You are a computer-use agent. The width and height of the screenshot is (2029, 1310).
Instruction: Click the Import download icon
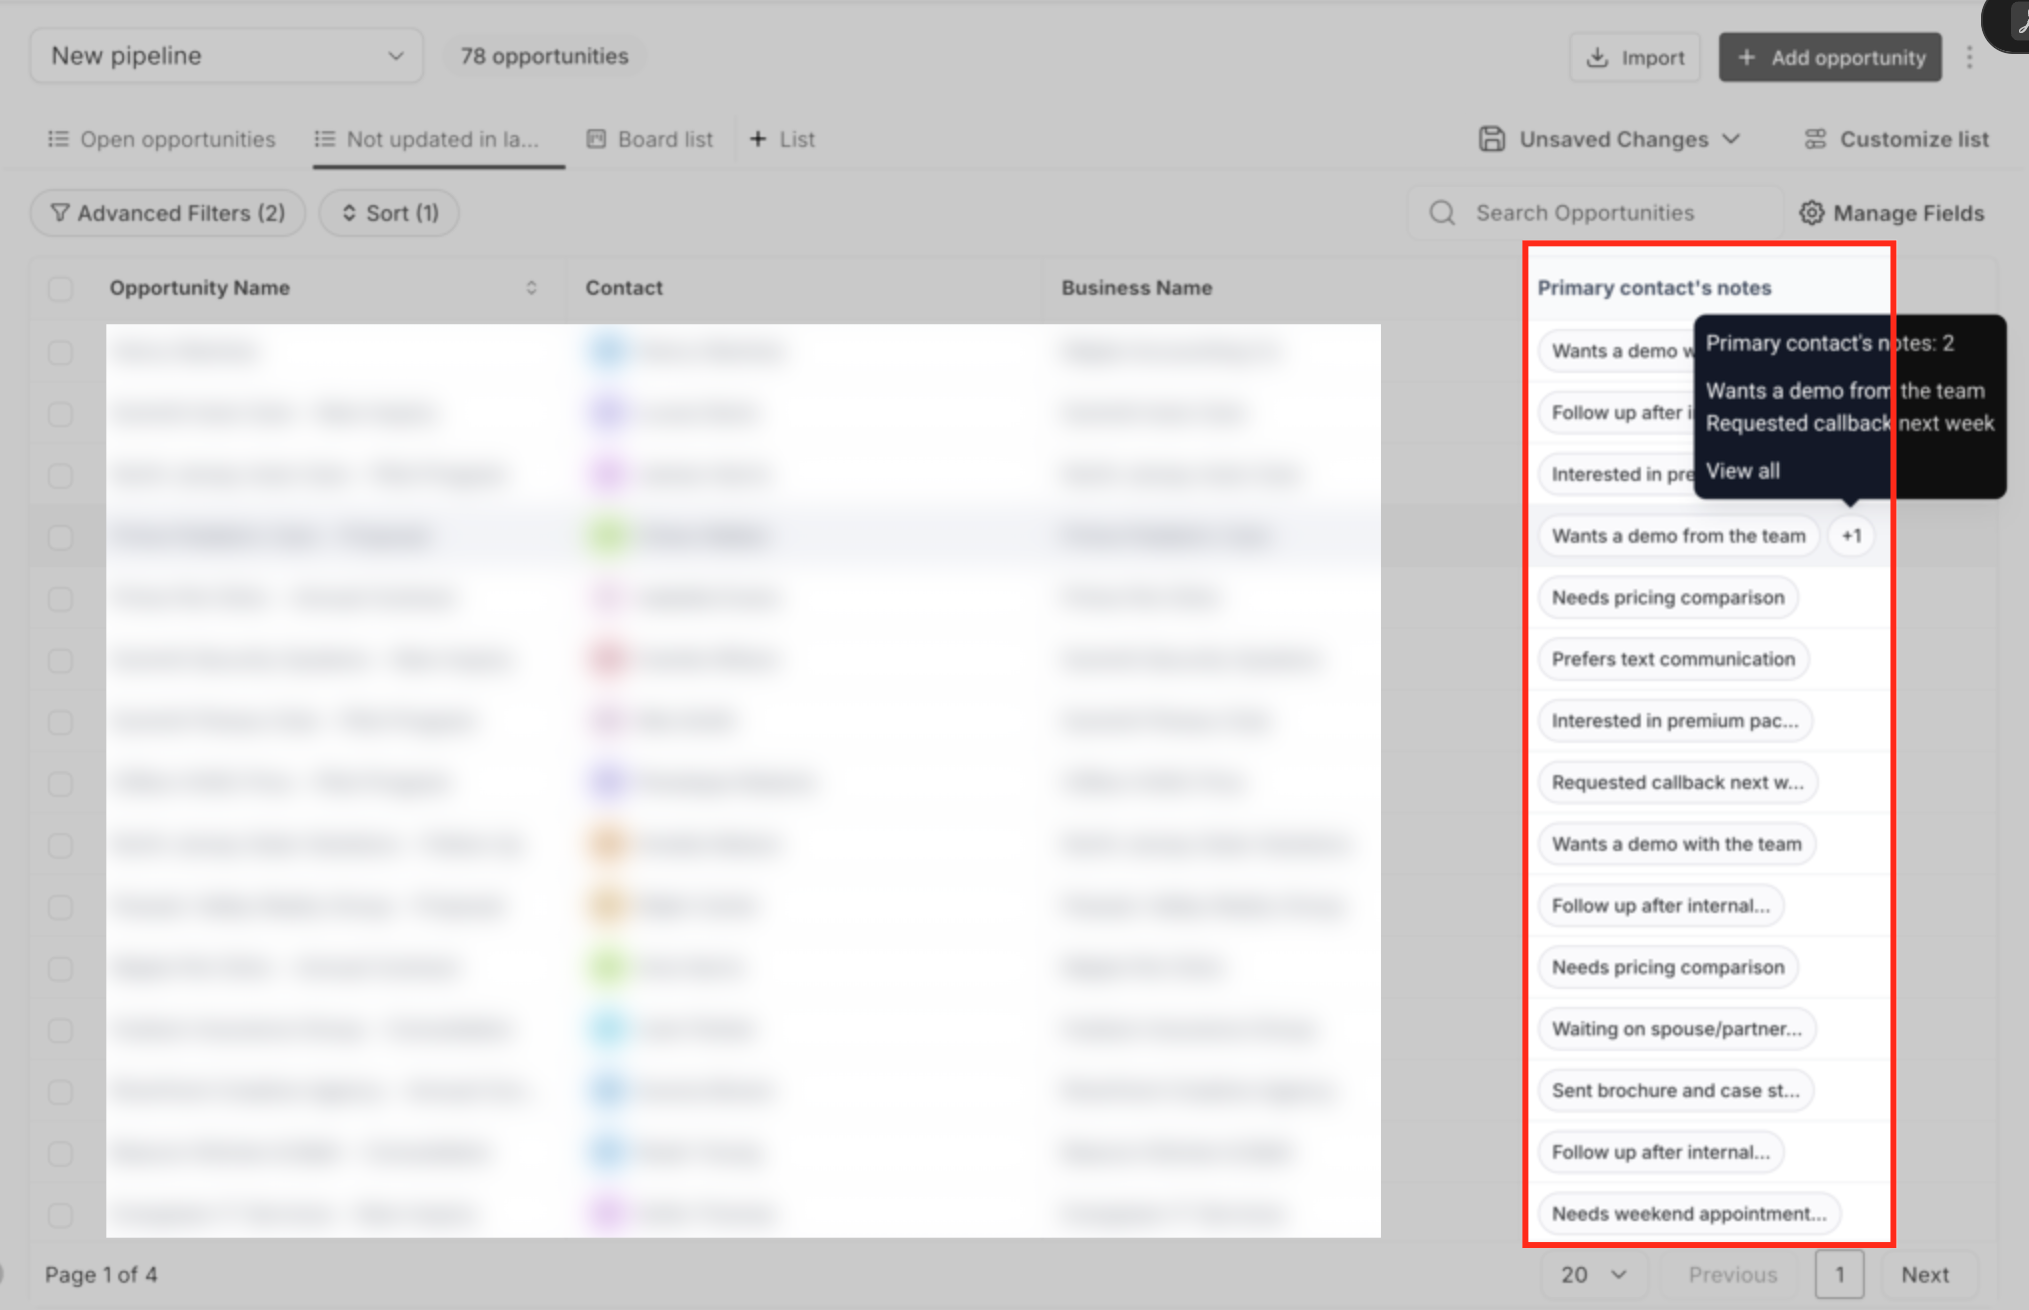tap(1597, 57)
